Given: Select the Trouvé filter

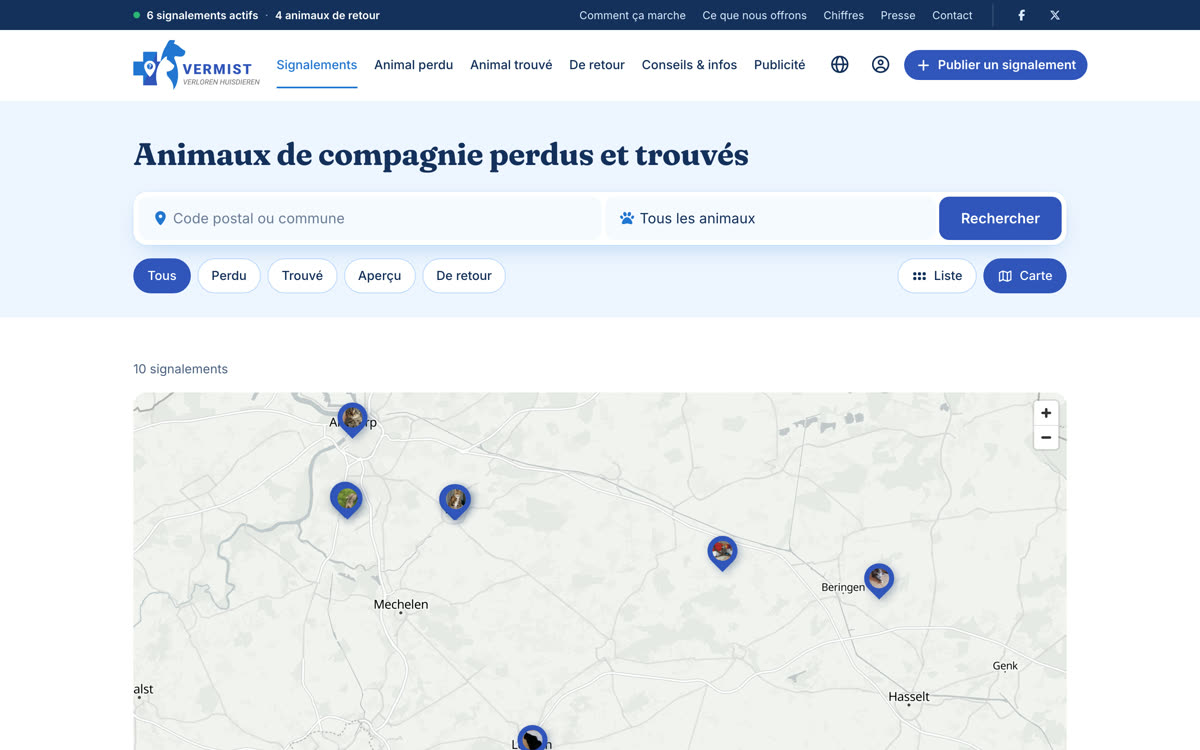Looking at the screenshot, I should click(302, 276).
